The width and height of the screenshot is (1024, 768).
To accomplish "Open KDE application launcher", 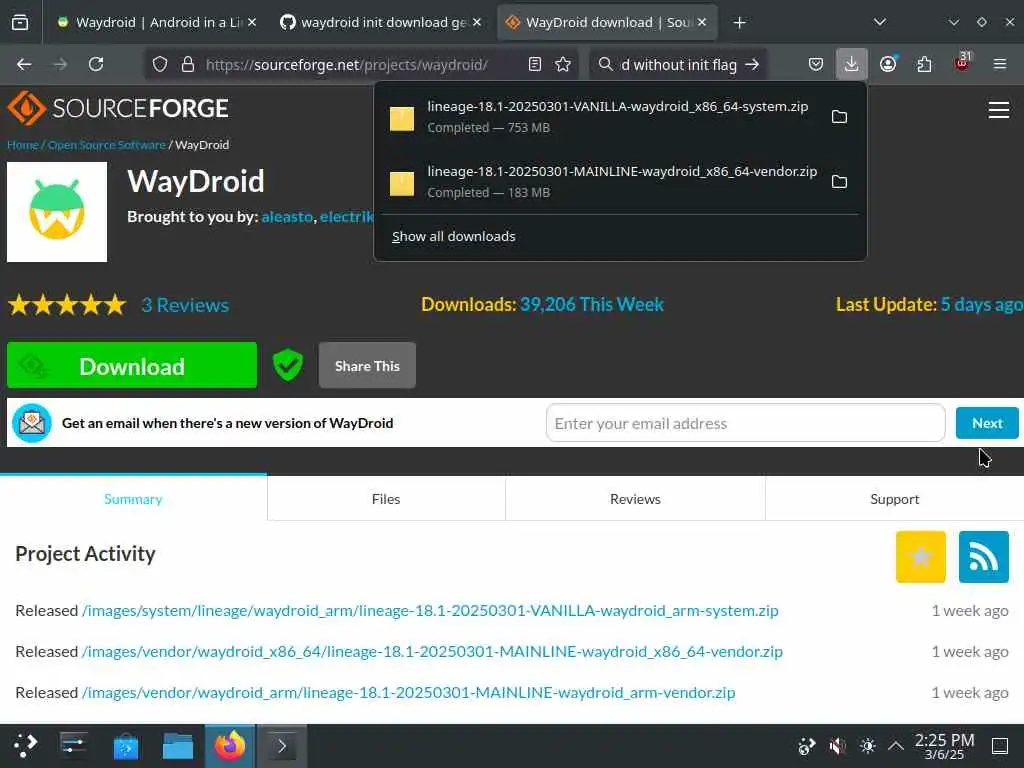I will 25,746.
